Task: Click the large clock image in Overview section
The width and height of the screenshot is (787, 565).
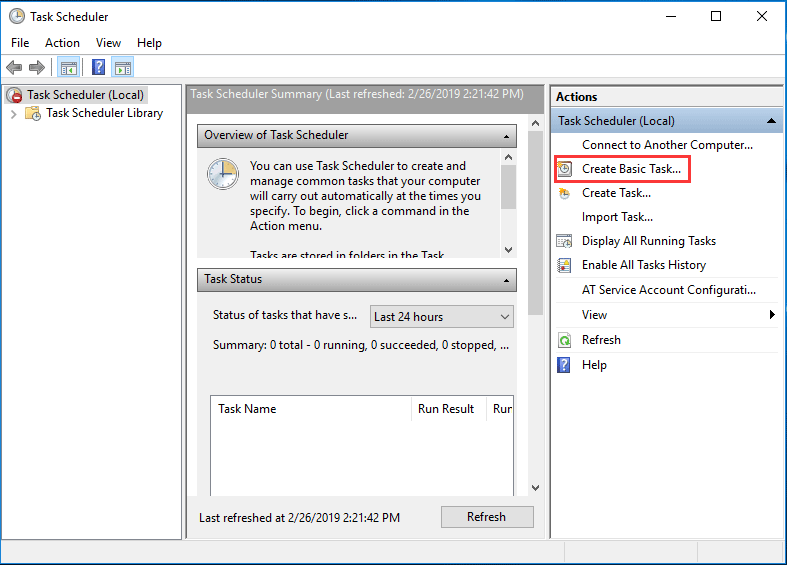Action: [223, 174]
